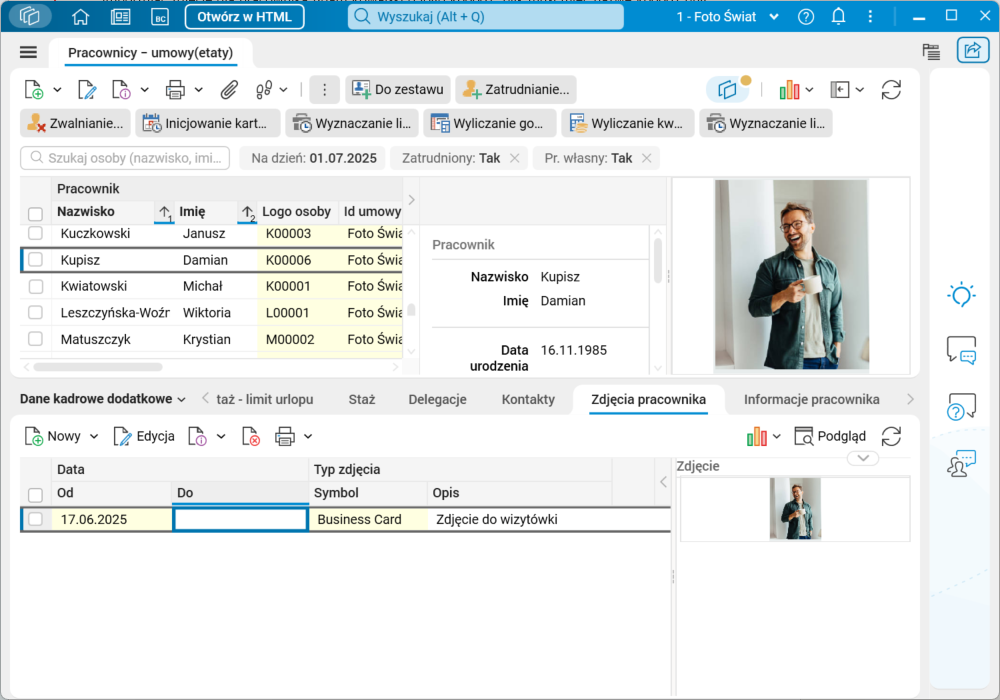Open the help chat question icon in sidebar

click(x=961, y=406)
